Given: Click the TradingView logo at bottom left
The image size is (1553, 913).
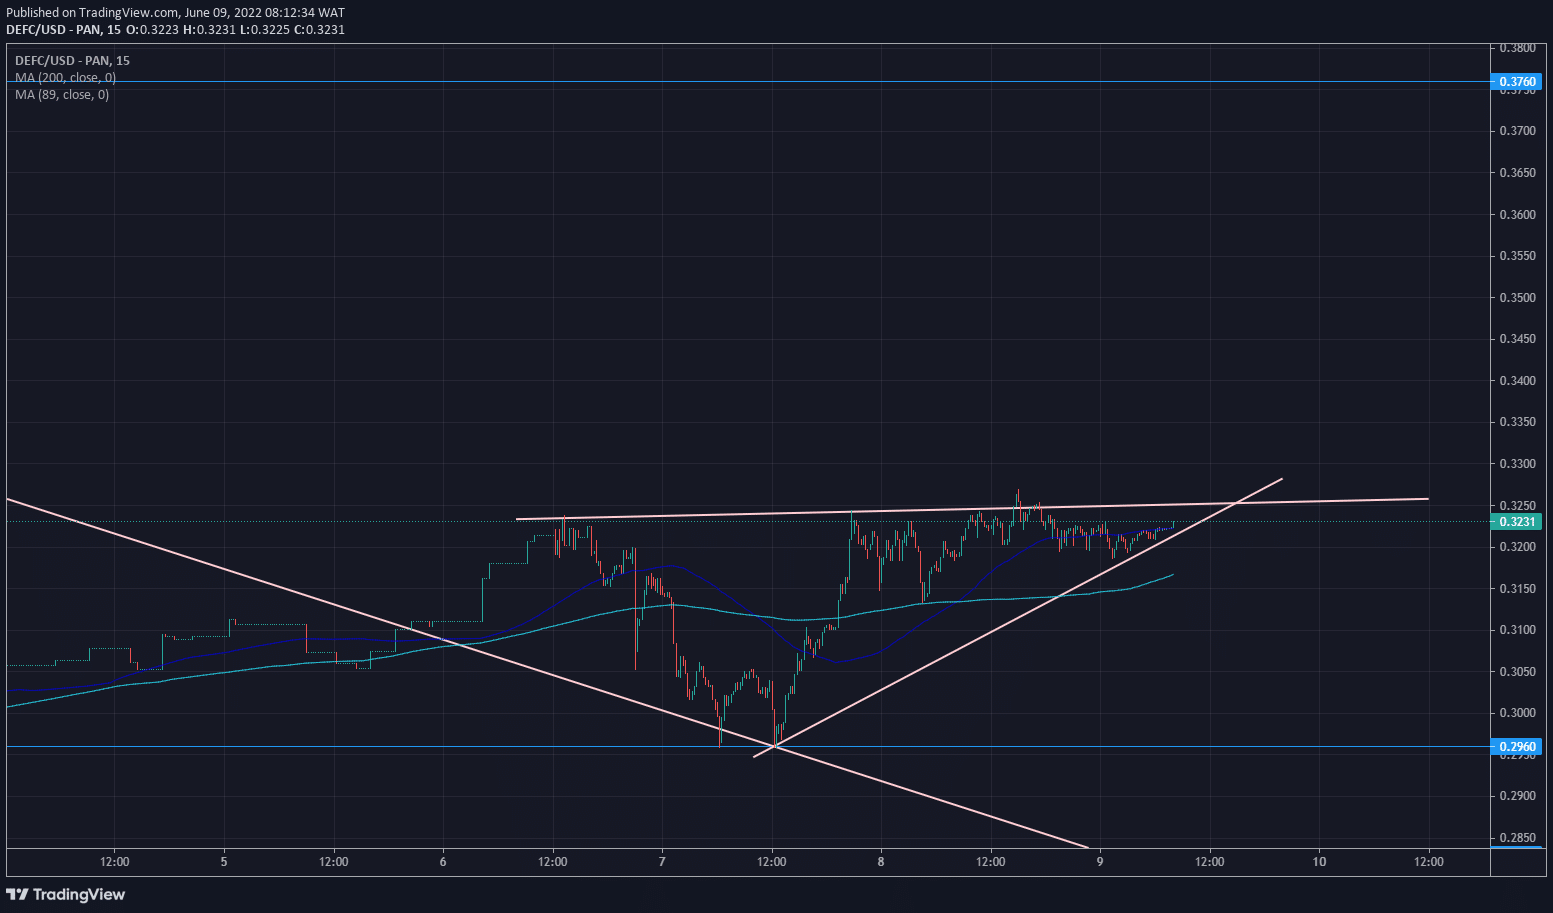Looking at the screenshot, I should click(x=65, y=894).
